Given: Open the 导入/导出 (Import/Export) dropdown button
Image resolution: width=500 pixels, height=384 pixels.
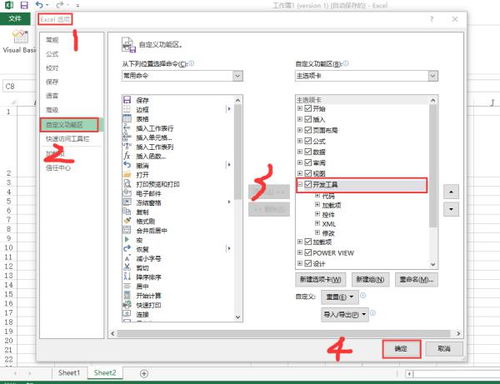Looking at the screenshot, I should [345, 314].
